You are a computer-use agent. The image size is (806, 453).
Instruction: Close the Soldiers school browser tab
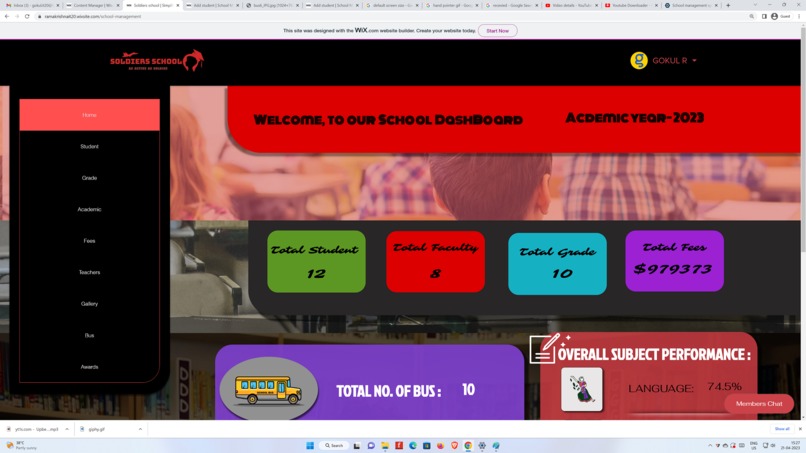178,5
